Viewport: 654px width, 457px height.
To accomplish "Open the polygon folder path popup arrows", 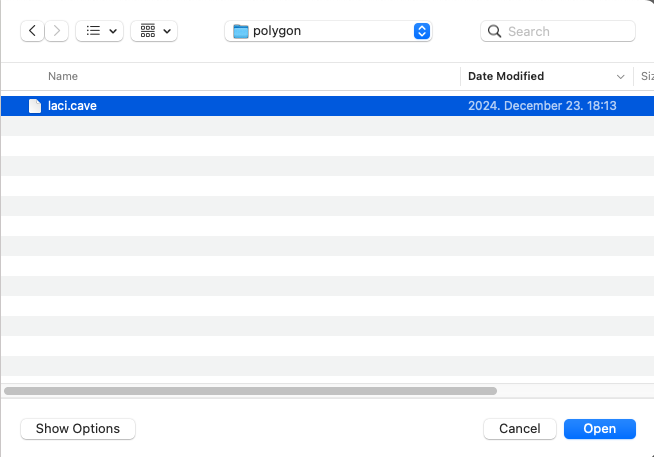I will point(421,31).
